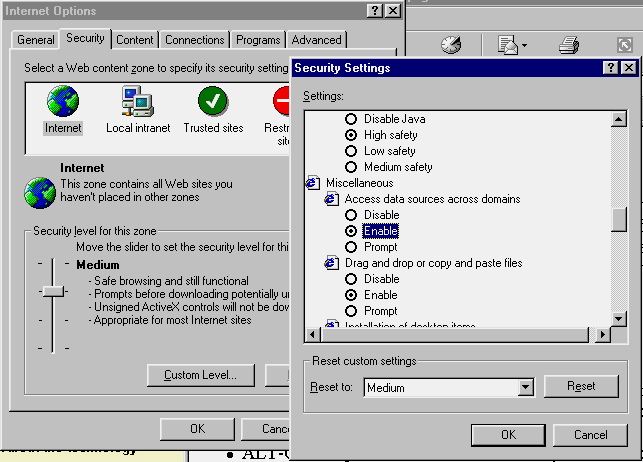Switch to the Advanced tab
The image size is (643, 462).
tap(316, 40)
